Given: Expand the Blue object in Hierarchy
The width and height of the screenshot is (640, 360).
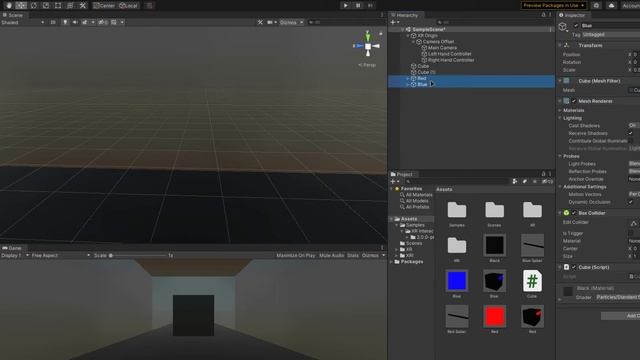Looking at the screenshot, I should (408, 84).
